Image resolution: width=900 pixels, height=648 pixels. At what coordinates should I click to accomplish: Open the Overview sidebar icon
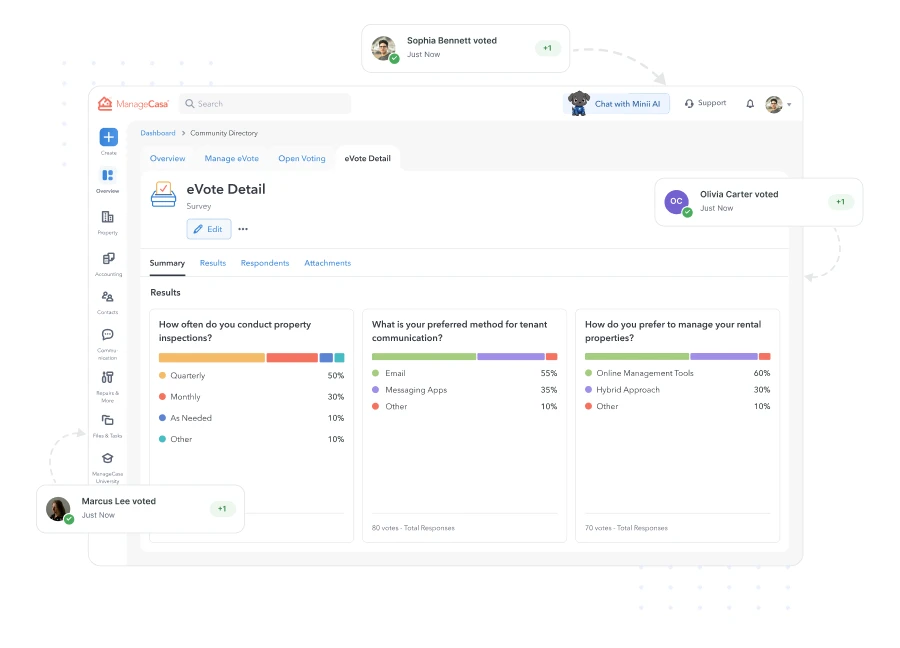tap(108, 175)
